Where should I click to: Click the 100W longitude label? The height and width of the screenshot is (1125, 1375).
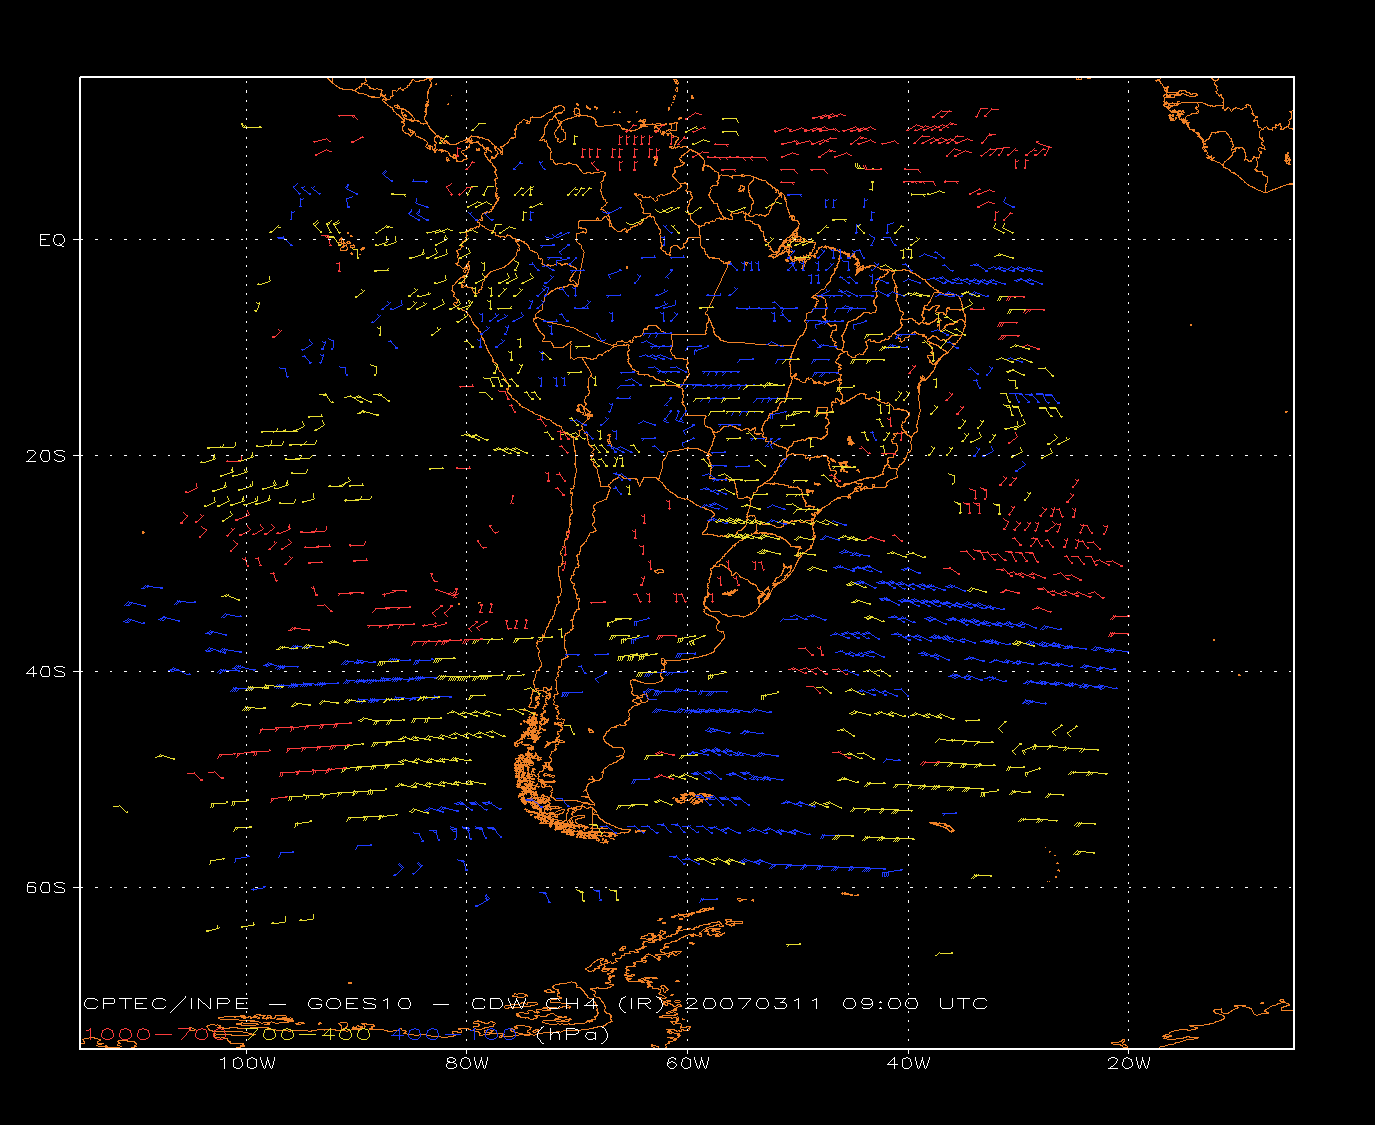[247, 1064]
